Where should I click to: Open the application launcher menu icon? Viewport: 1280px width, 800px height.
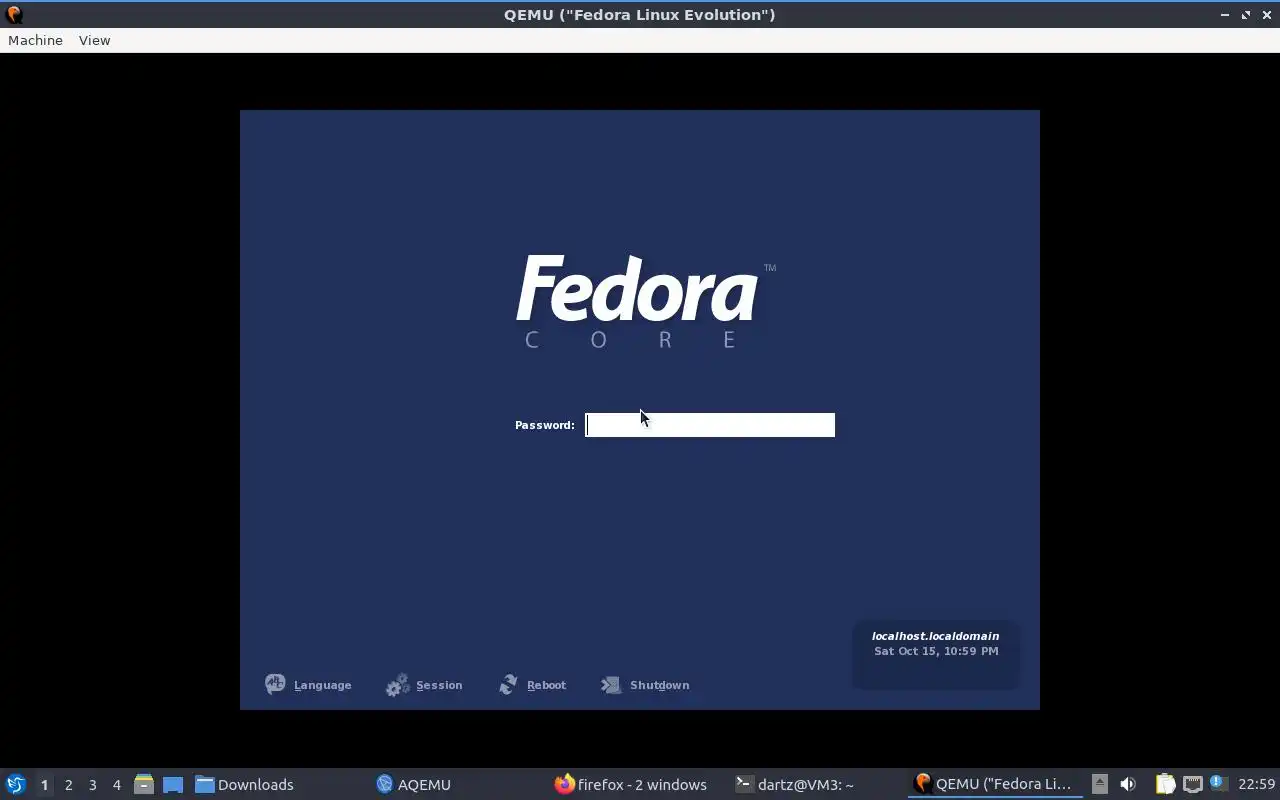[x=15, y=784]
